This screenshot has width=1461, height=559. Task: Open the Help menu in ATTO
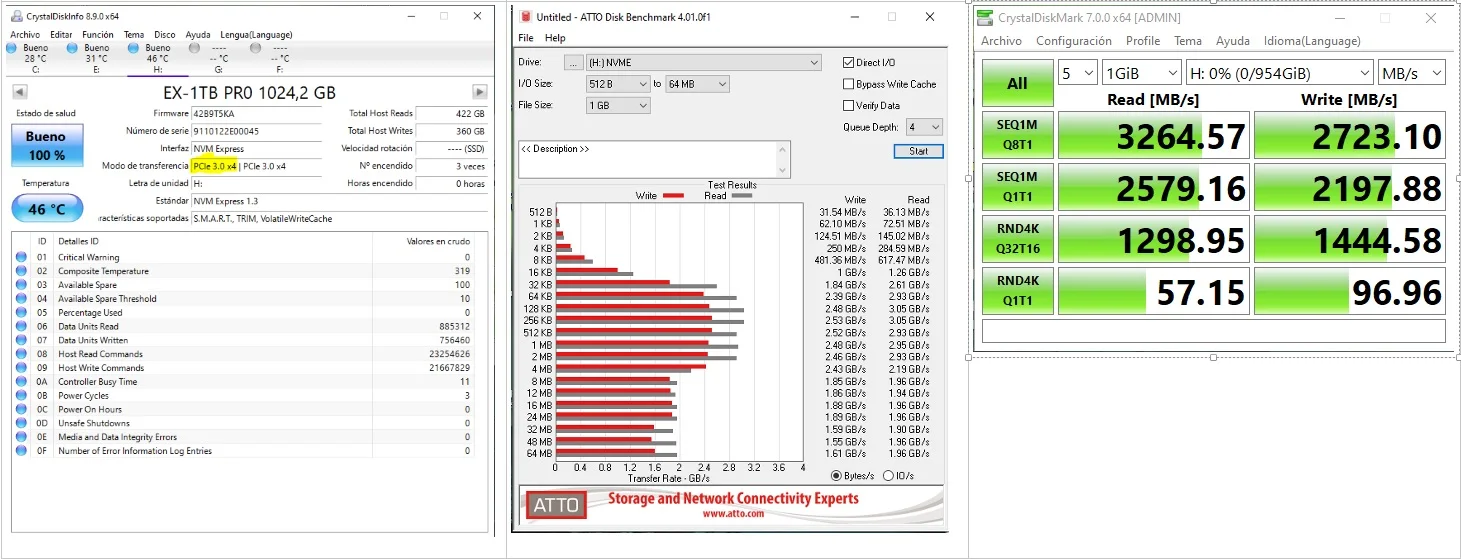[555, 38]
